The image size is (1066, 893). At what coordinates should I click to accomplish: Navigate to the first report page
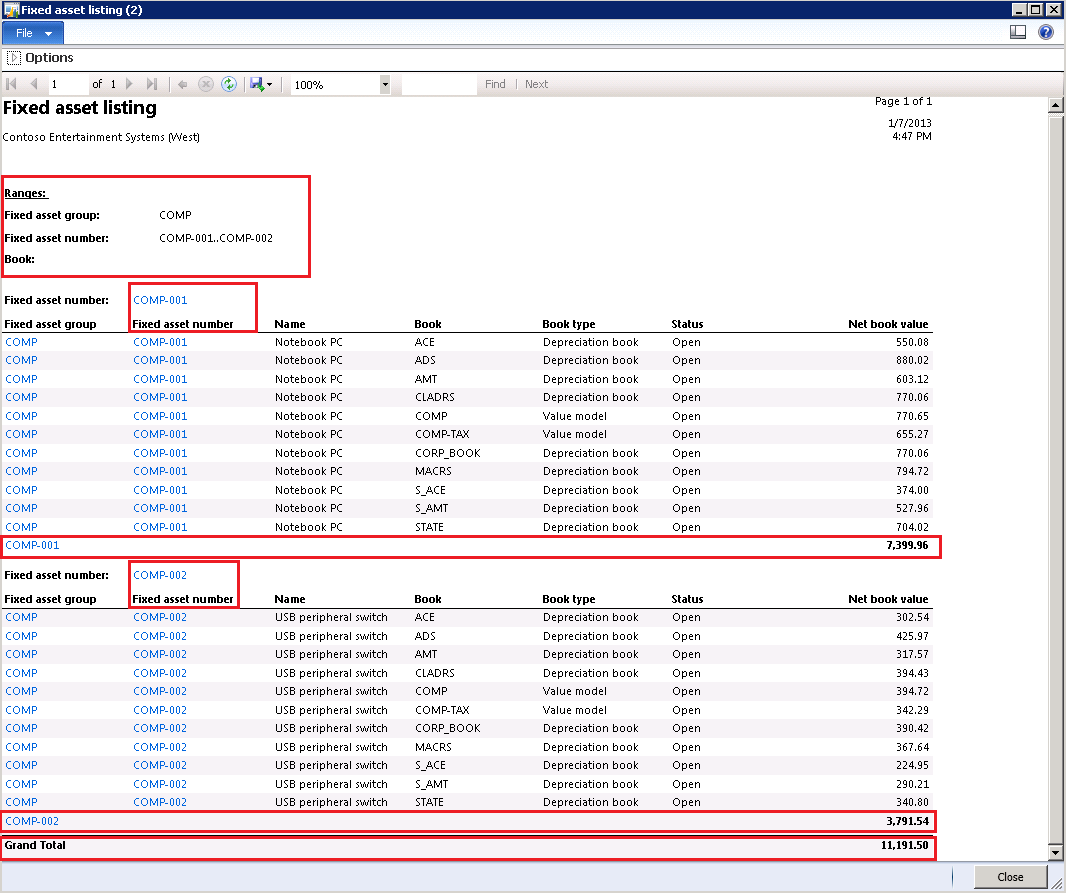pos(11,84)
